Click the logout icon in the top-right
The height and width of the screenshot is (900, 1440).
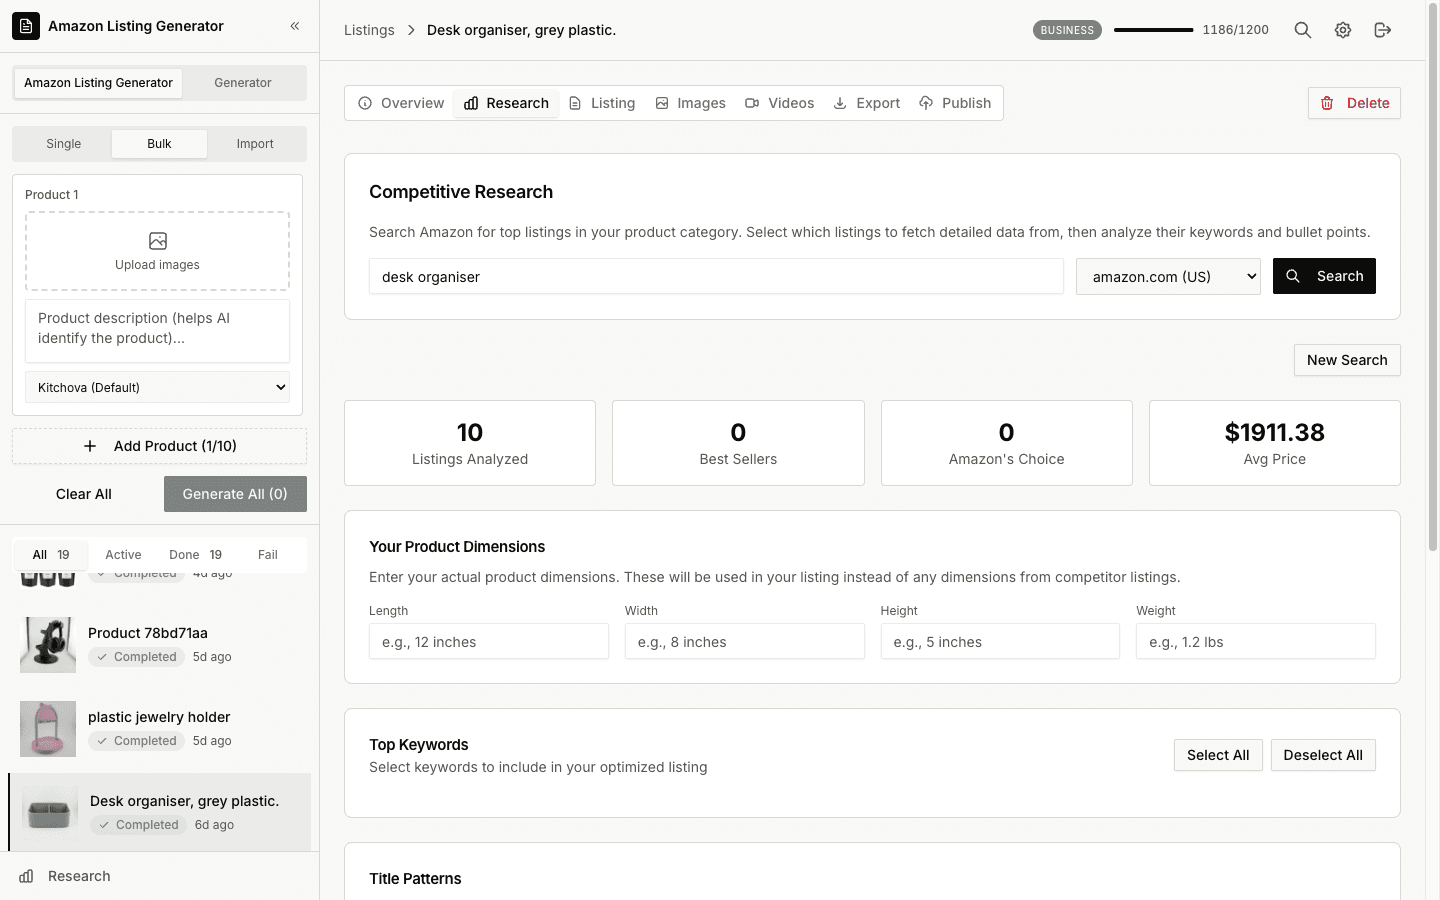1383,30
